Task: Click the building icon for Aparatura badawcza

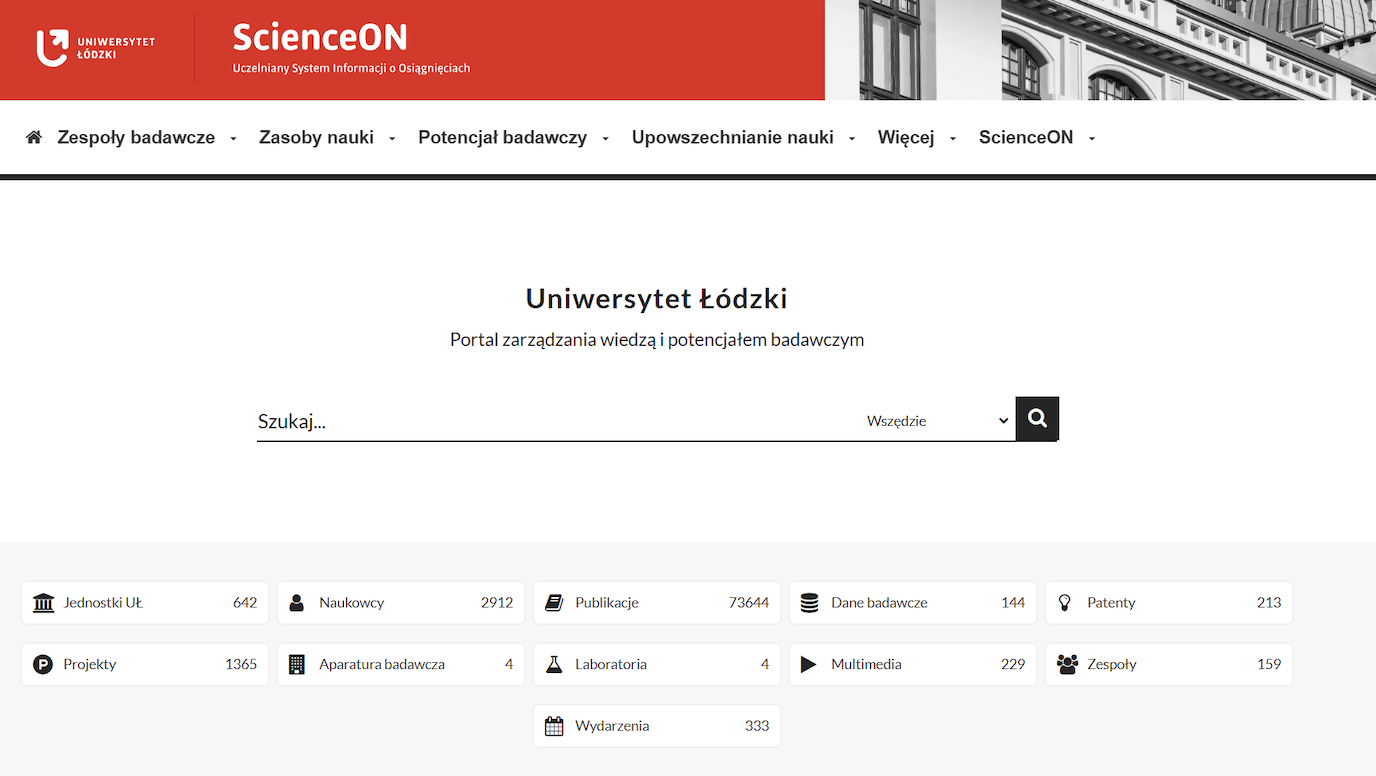Action: tap(297, 664)
